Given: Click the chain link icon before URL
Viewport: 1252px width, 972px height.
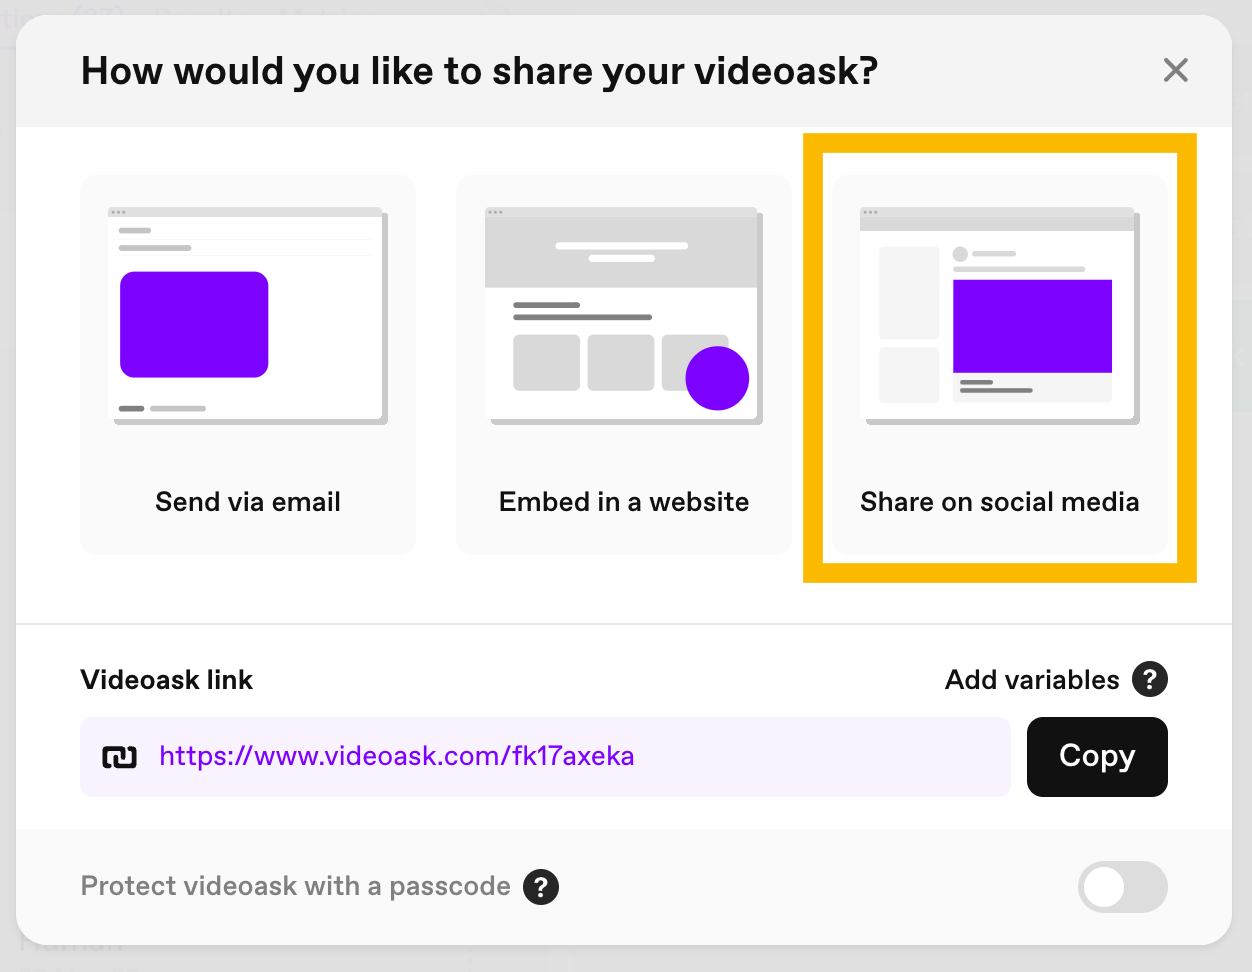Looking at the screenshot, I should (x=120, y=757).
